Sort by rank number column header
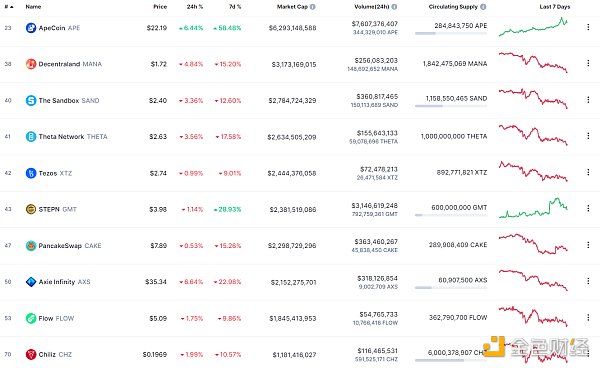This screenshot has height=368, width=600. point(9,7)
